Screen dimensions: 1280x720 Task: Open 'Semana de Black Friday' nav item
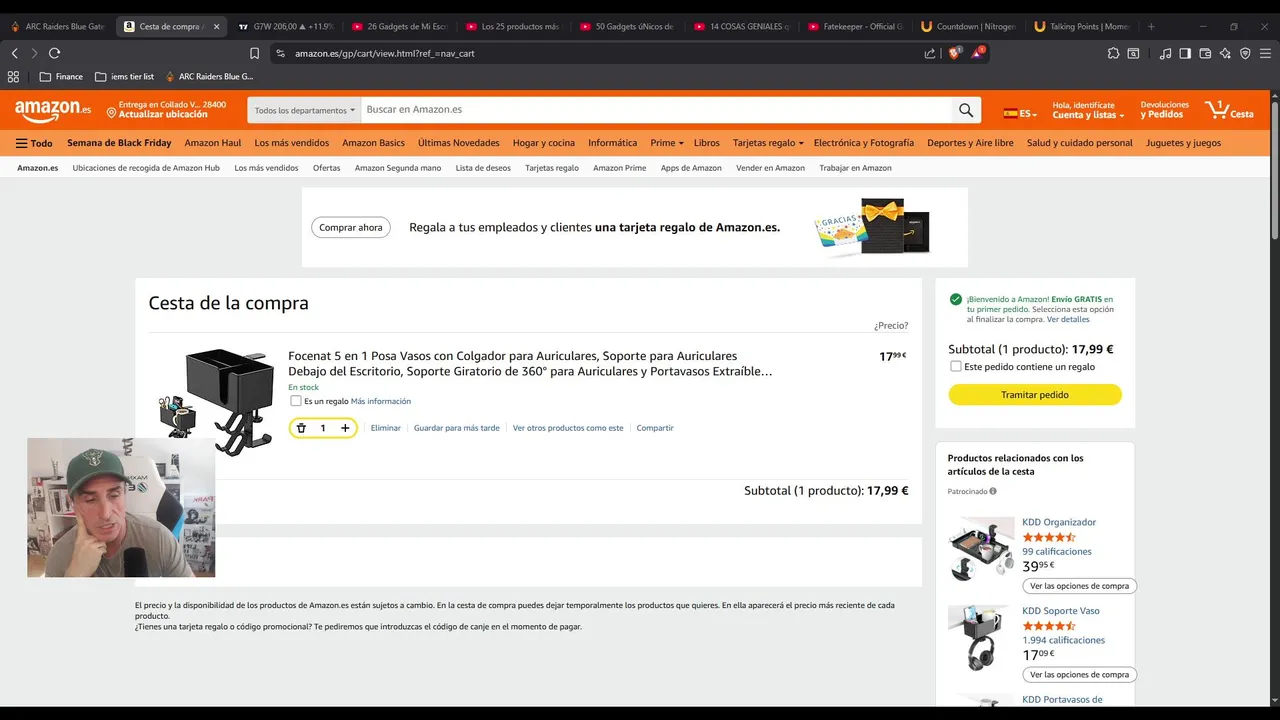point(119,143)
